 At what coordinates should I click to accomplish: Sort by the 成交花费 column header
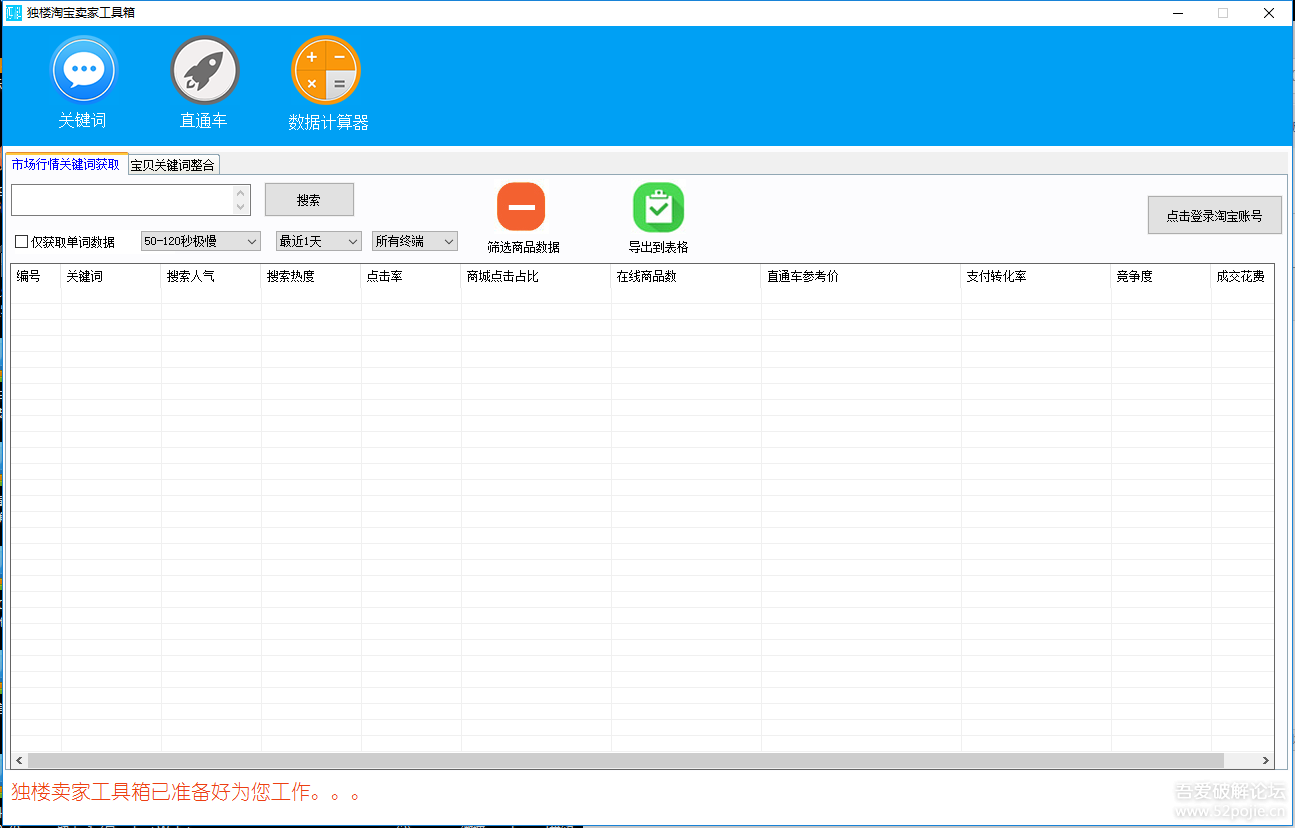tap(1242, 276)
